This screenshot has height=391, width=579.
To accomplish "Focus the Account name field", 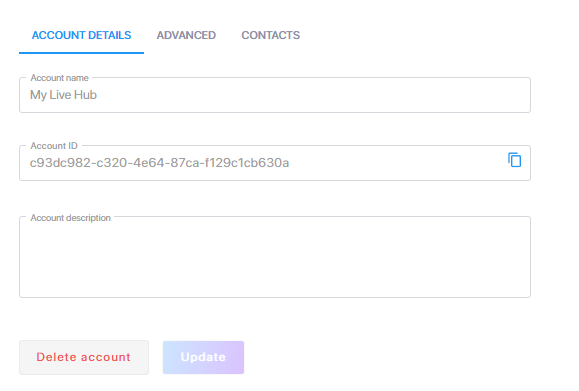I will pyautogui.click(x=275, y=95).
